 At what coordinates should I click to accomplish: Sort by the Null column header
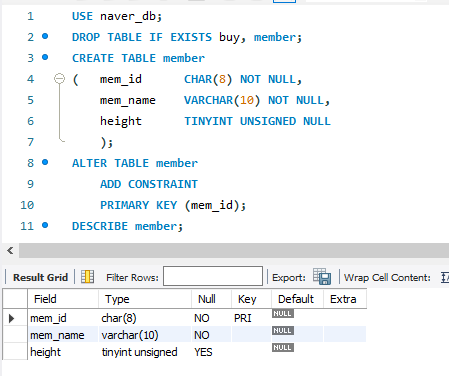[x=211, y=299]
